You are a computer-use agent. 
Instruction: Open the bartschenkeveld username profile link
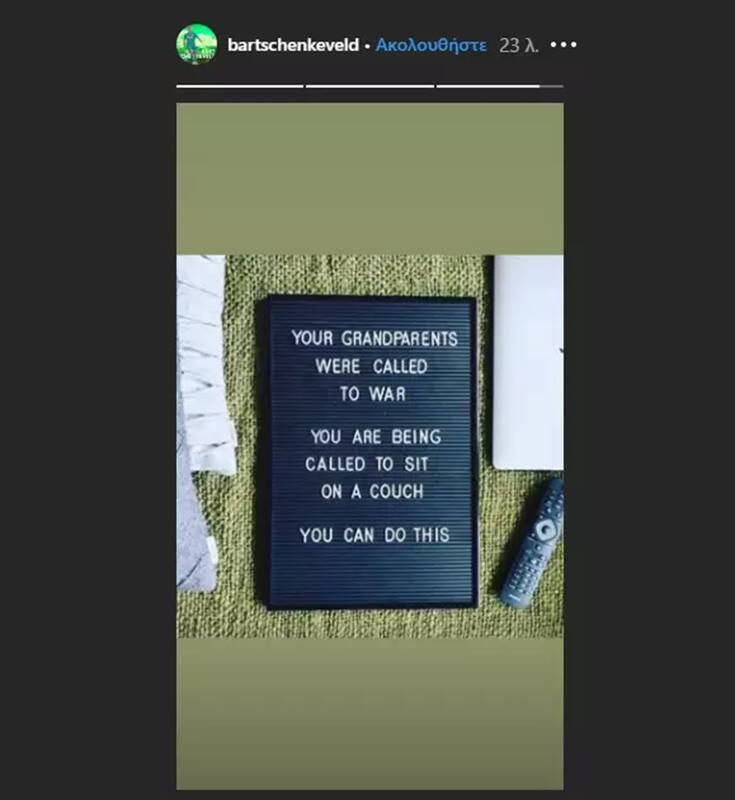coord(293,45)
